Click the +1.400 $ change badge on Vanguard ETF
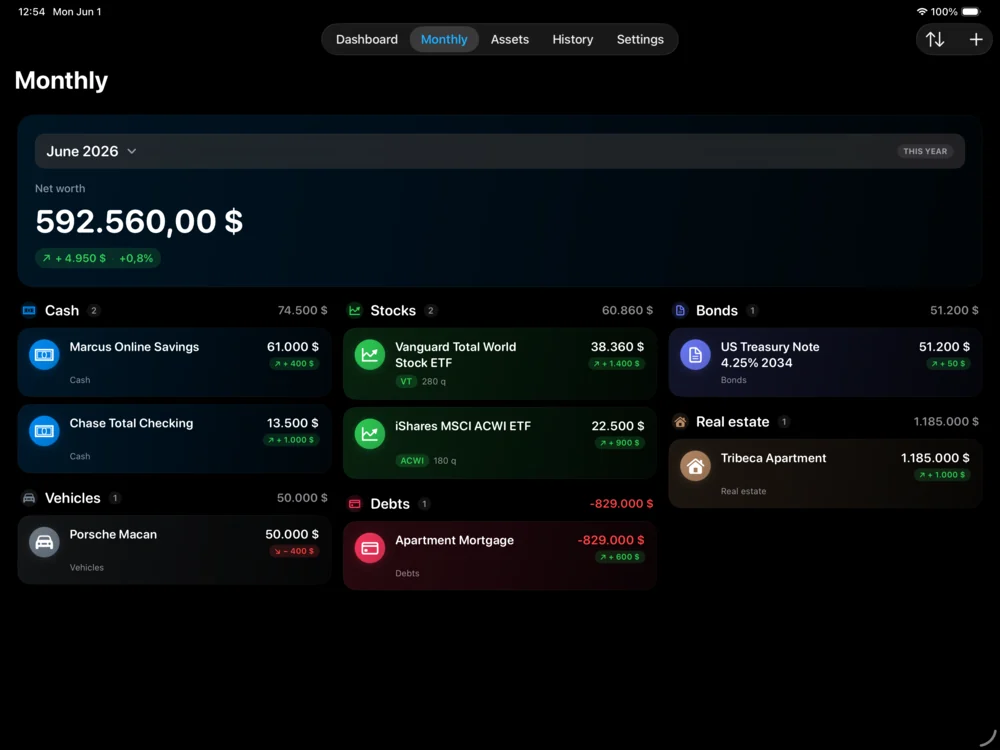The image size is (1000, 750). pos(616,364)
